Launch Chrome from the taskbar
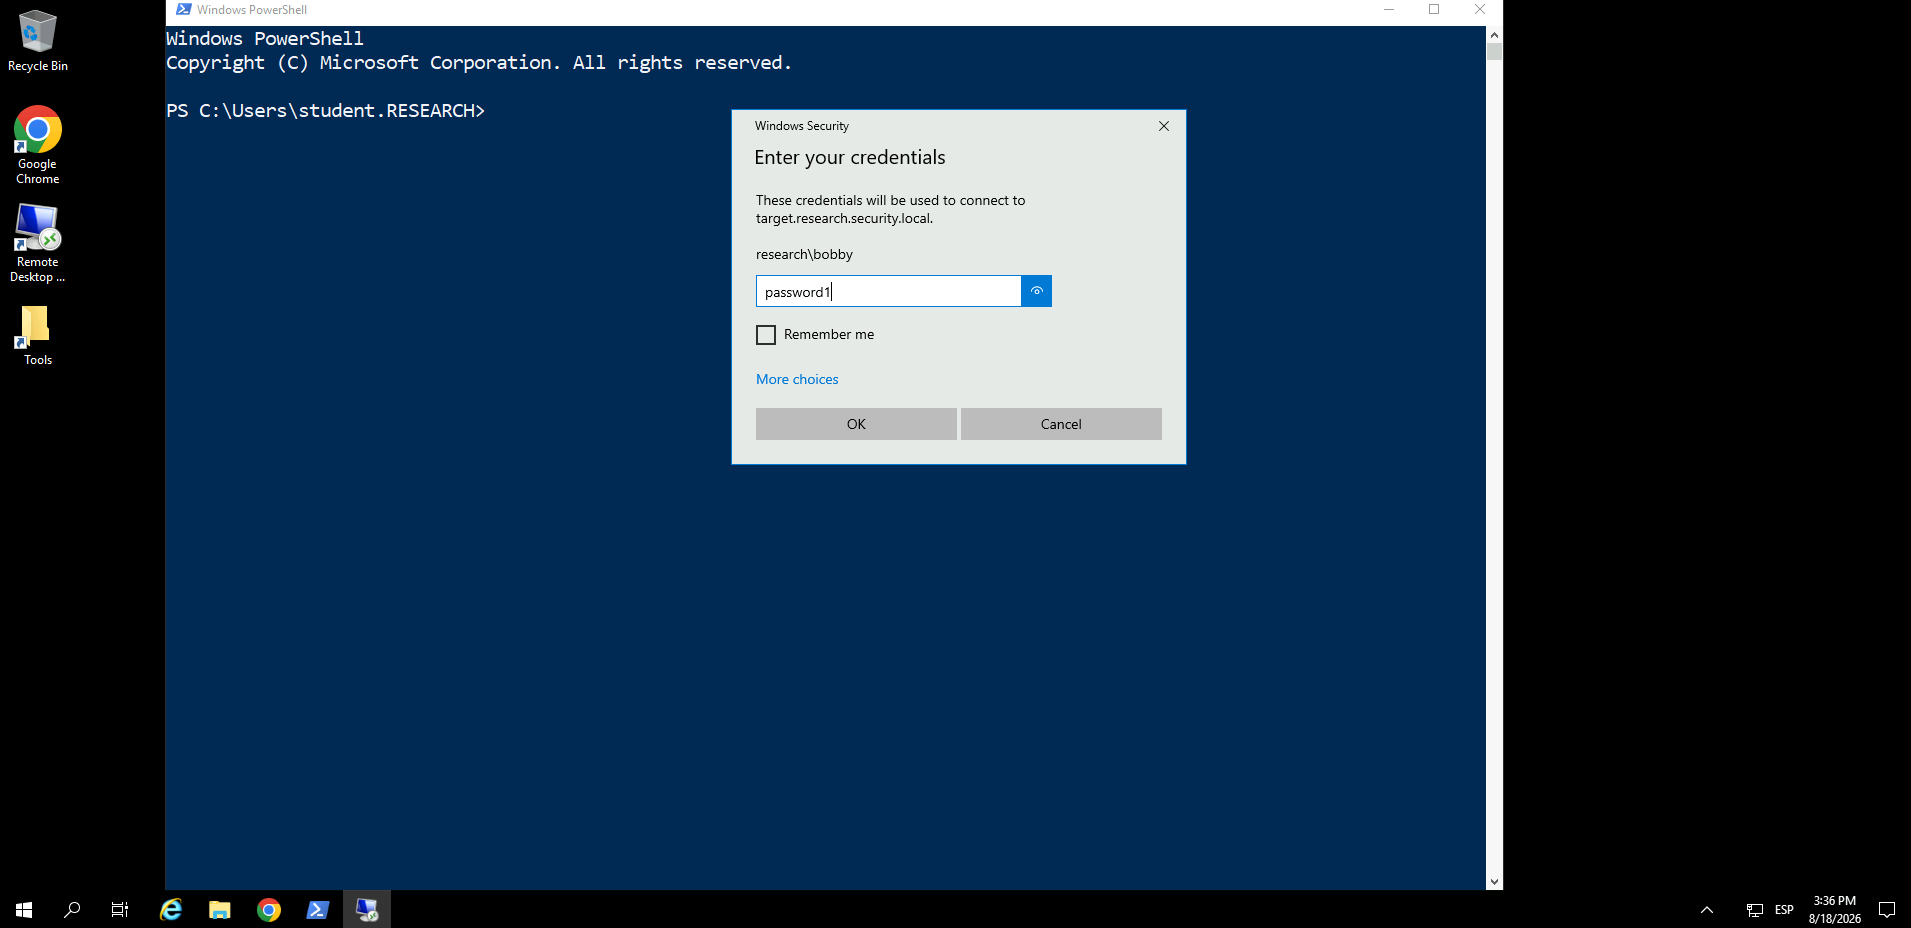Image resolution: width=1911 pixels, height=928 pixels. pyautogui.click(x=269, y=909)
